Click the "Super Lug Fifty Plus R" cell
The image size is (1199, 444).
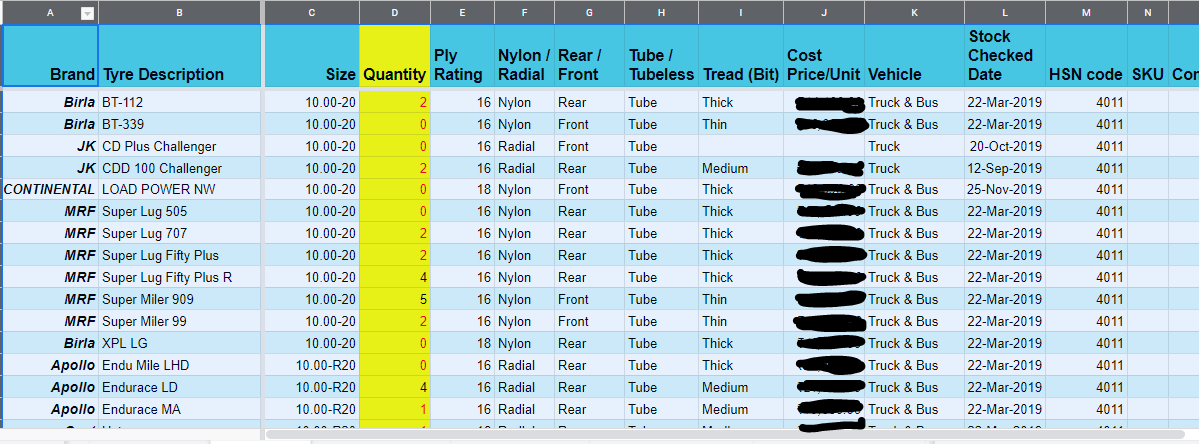point(179,277)
